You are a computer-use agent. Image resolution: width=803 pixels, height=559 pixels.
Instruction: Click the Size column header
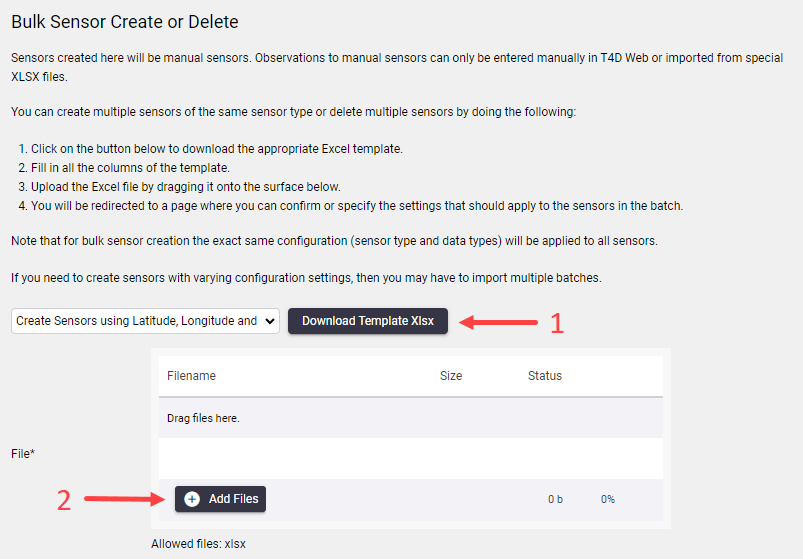pyautogui.click(x=451, y=376)
